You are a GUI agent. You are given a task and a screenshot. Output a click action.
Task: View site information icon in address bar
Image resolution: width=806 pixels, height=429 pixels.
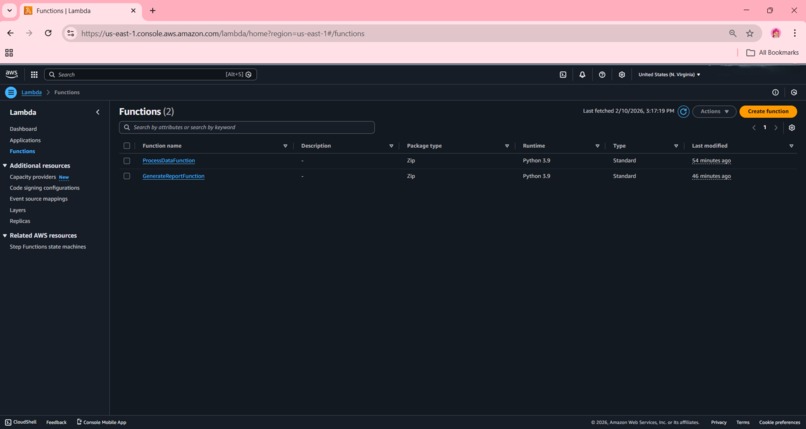[x=70, y=33]
